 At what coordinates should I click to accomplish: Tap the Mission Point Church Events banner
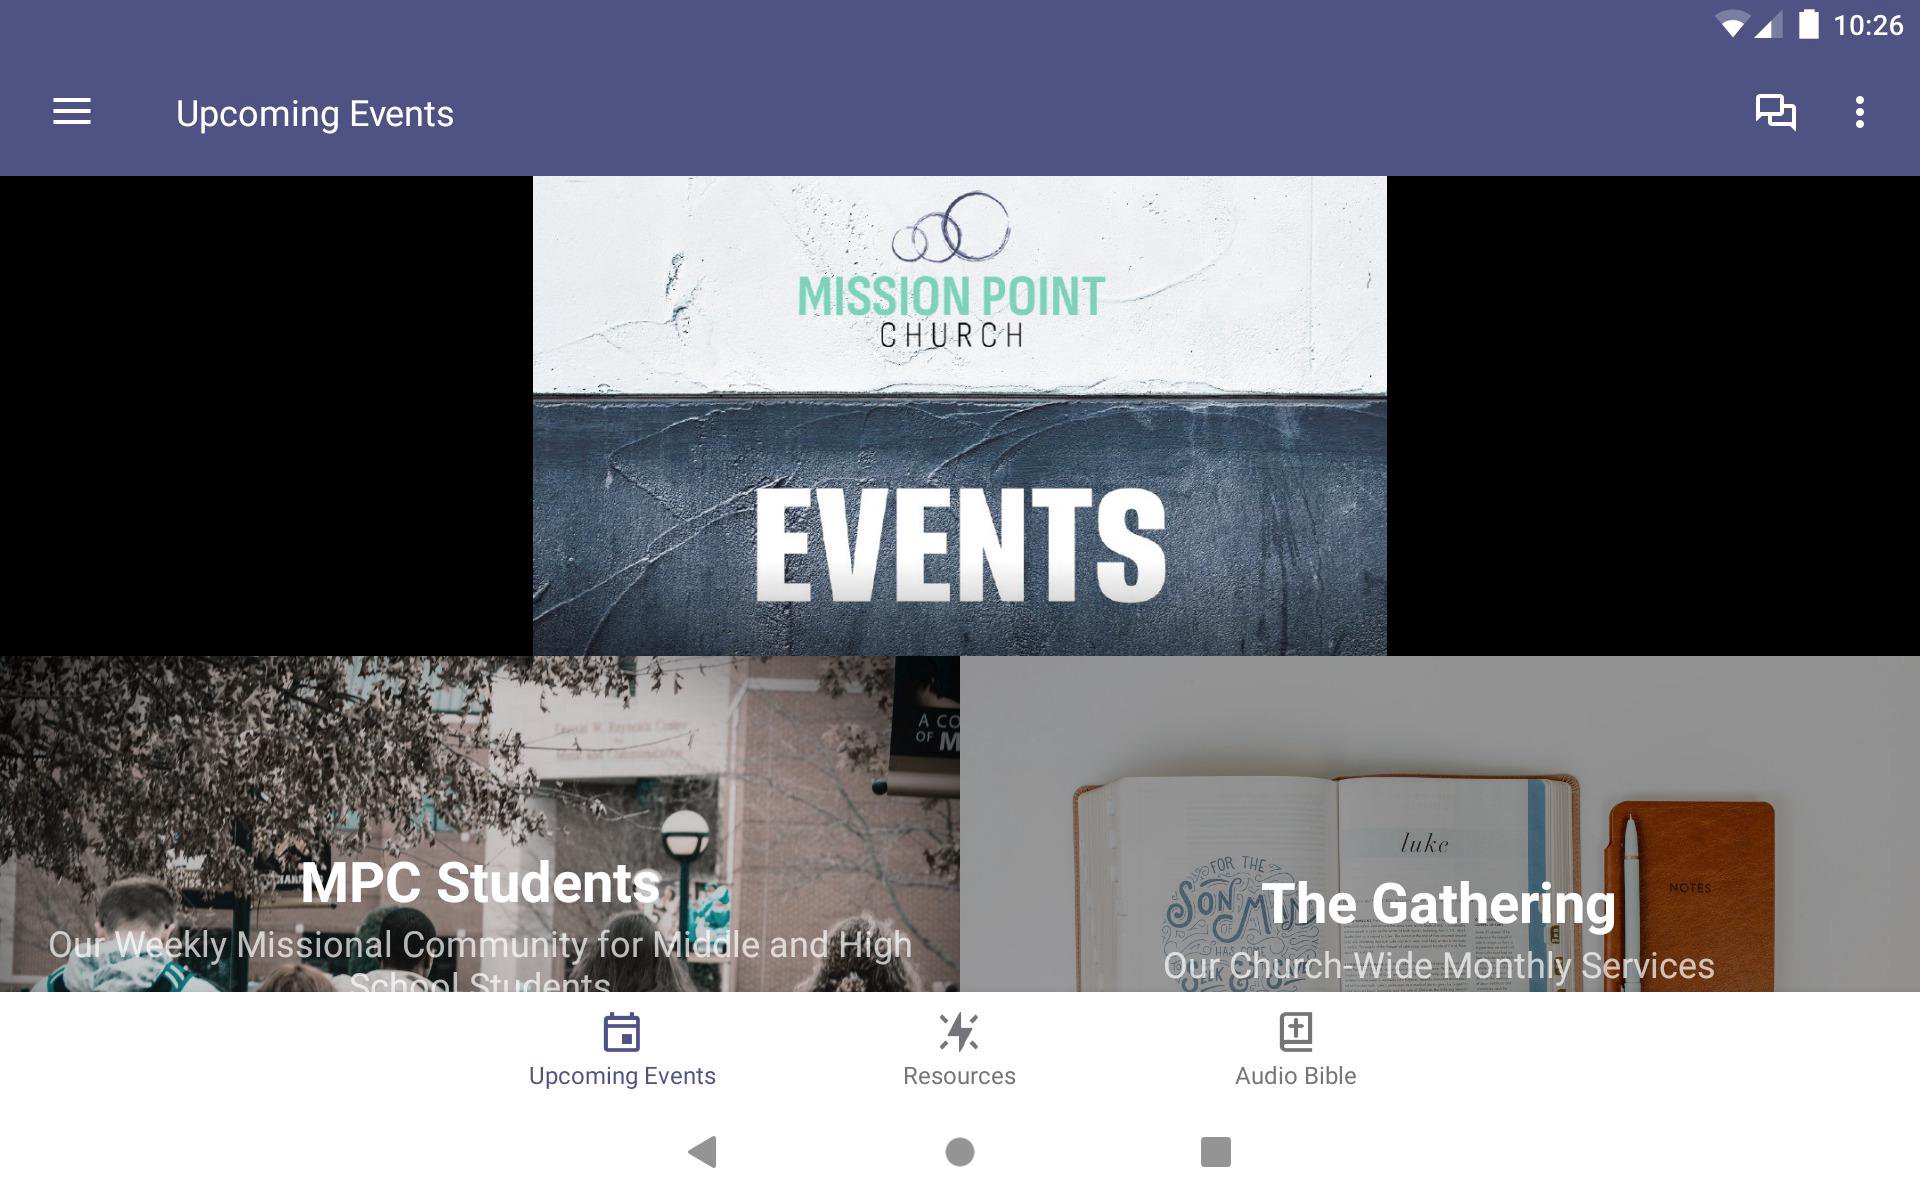click(960, 416)
